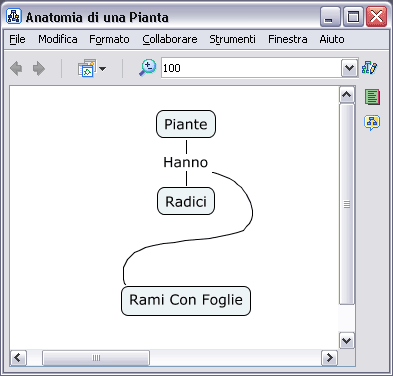
Task: Open the Modifica menu
Action: coord(58,39)
